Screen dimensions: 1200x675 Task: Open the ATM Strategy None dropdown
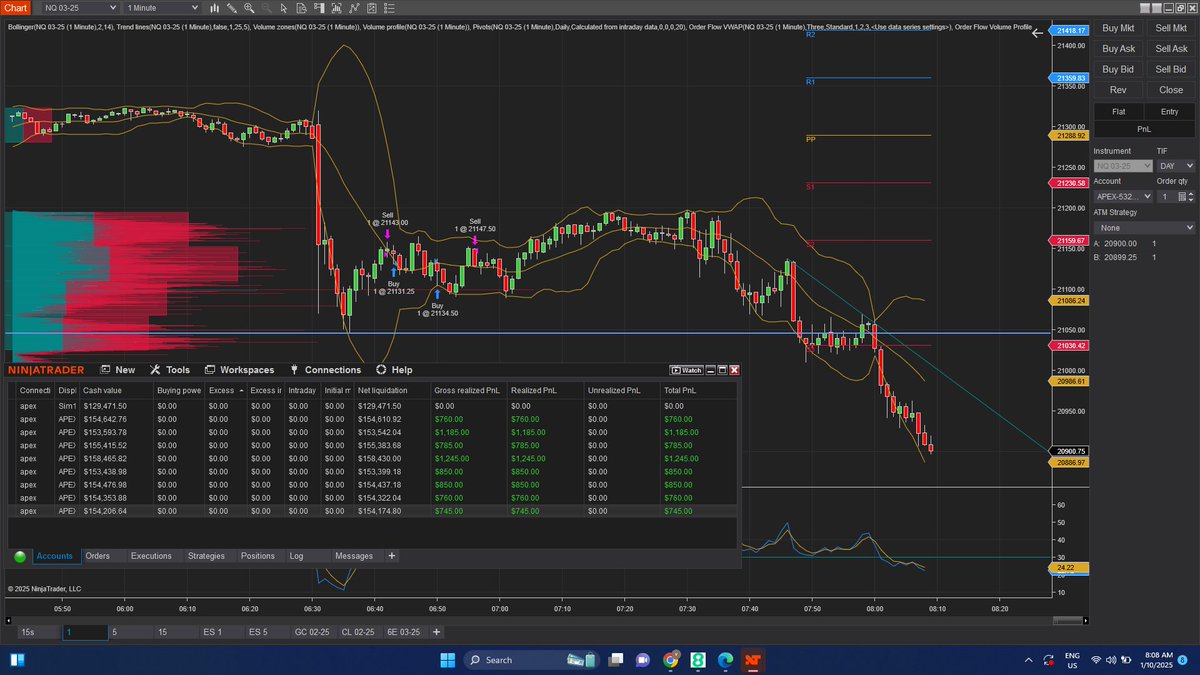[x=1144, y=228]
